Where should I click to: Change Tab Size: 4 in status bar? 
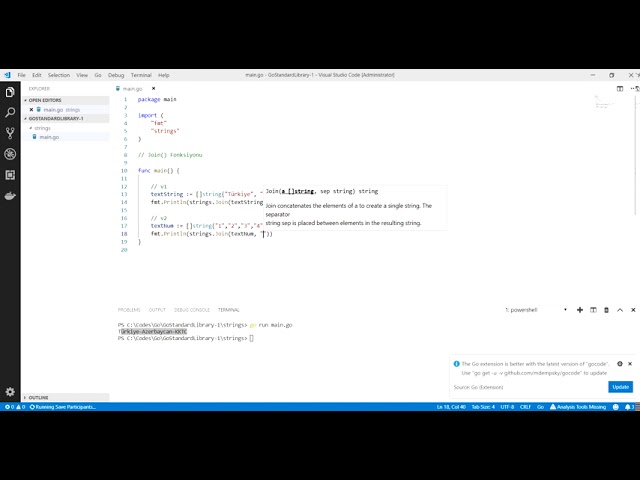[483, 407]
